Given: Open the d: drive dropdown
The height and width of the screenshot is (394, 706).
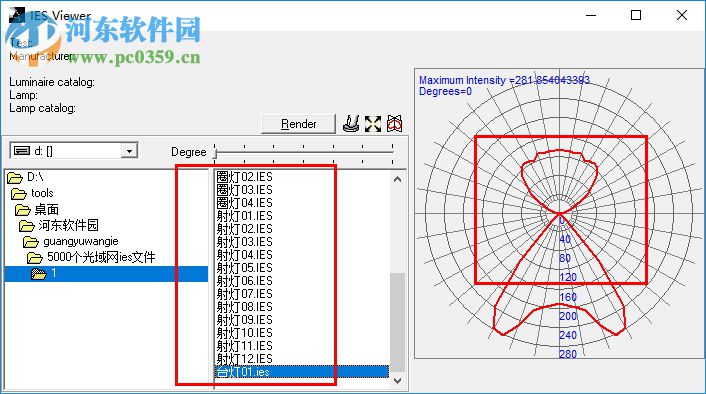Looking at the screenshot, I should [x=129, y=151].
